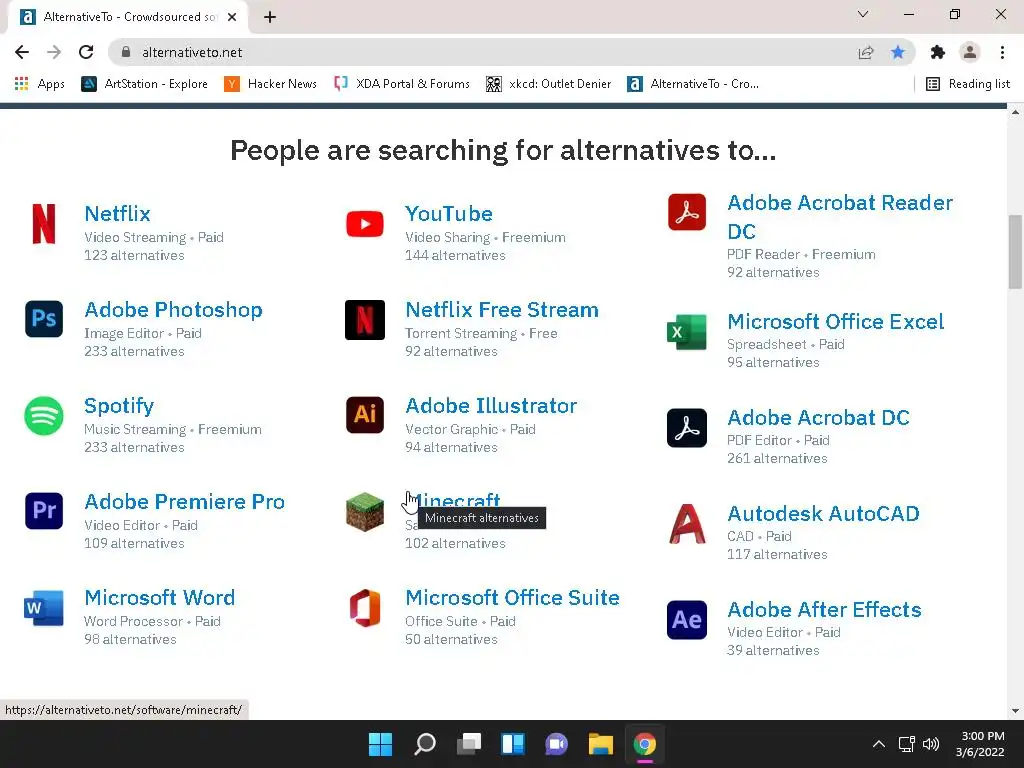
Task: Open the Reading list panel
Action: pyautogui.click(x=968, y=84)
